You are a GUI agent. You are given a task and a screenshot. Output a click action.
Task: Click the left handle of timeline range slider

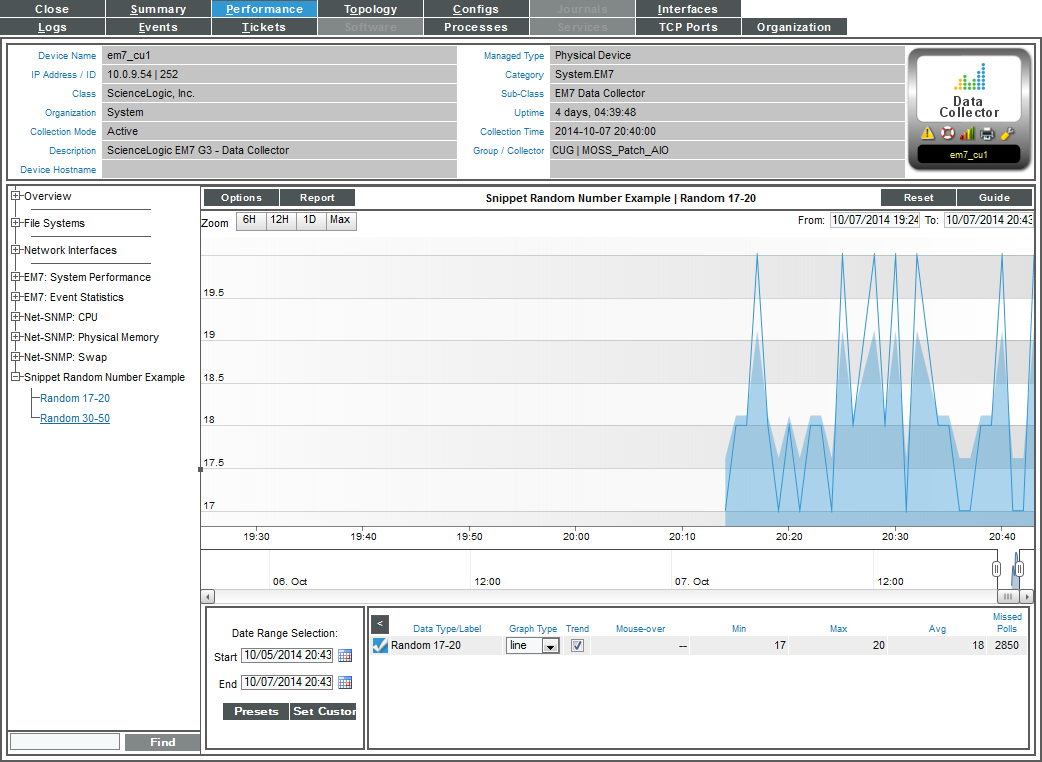click(996, 568)
